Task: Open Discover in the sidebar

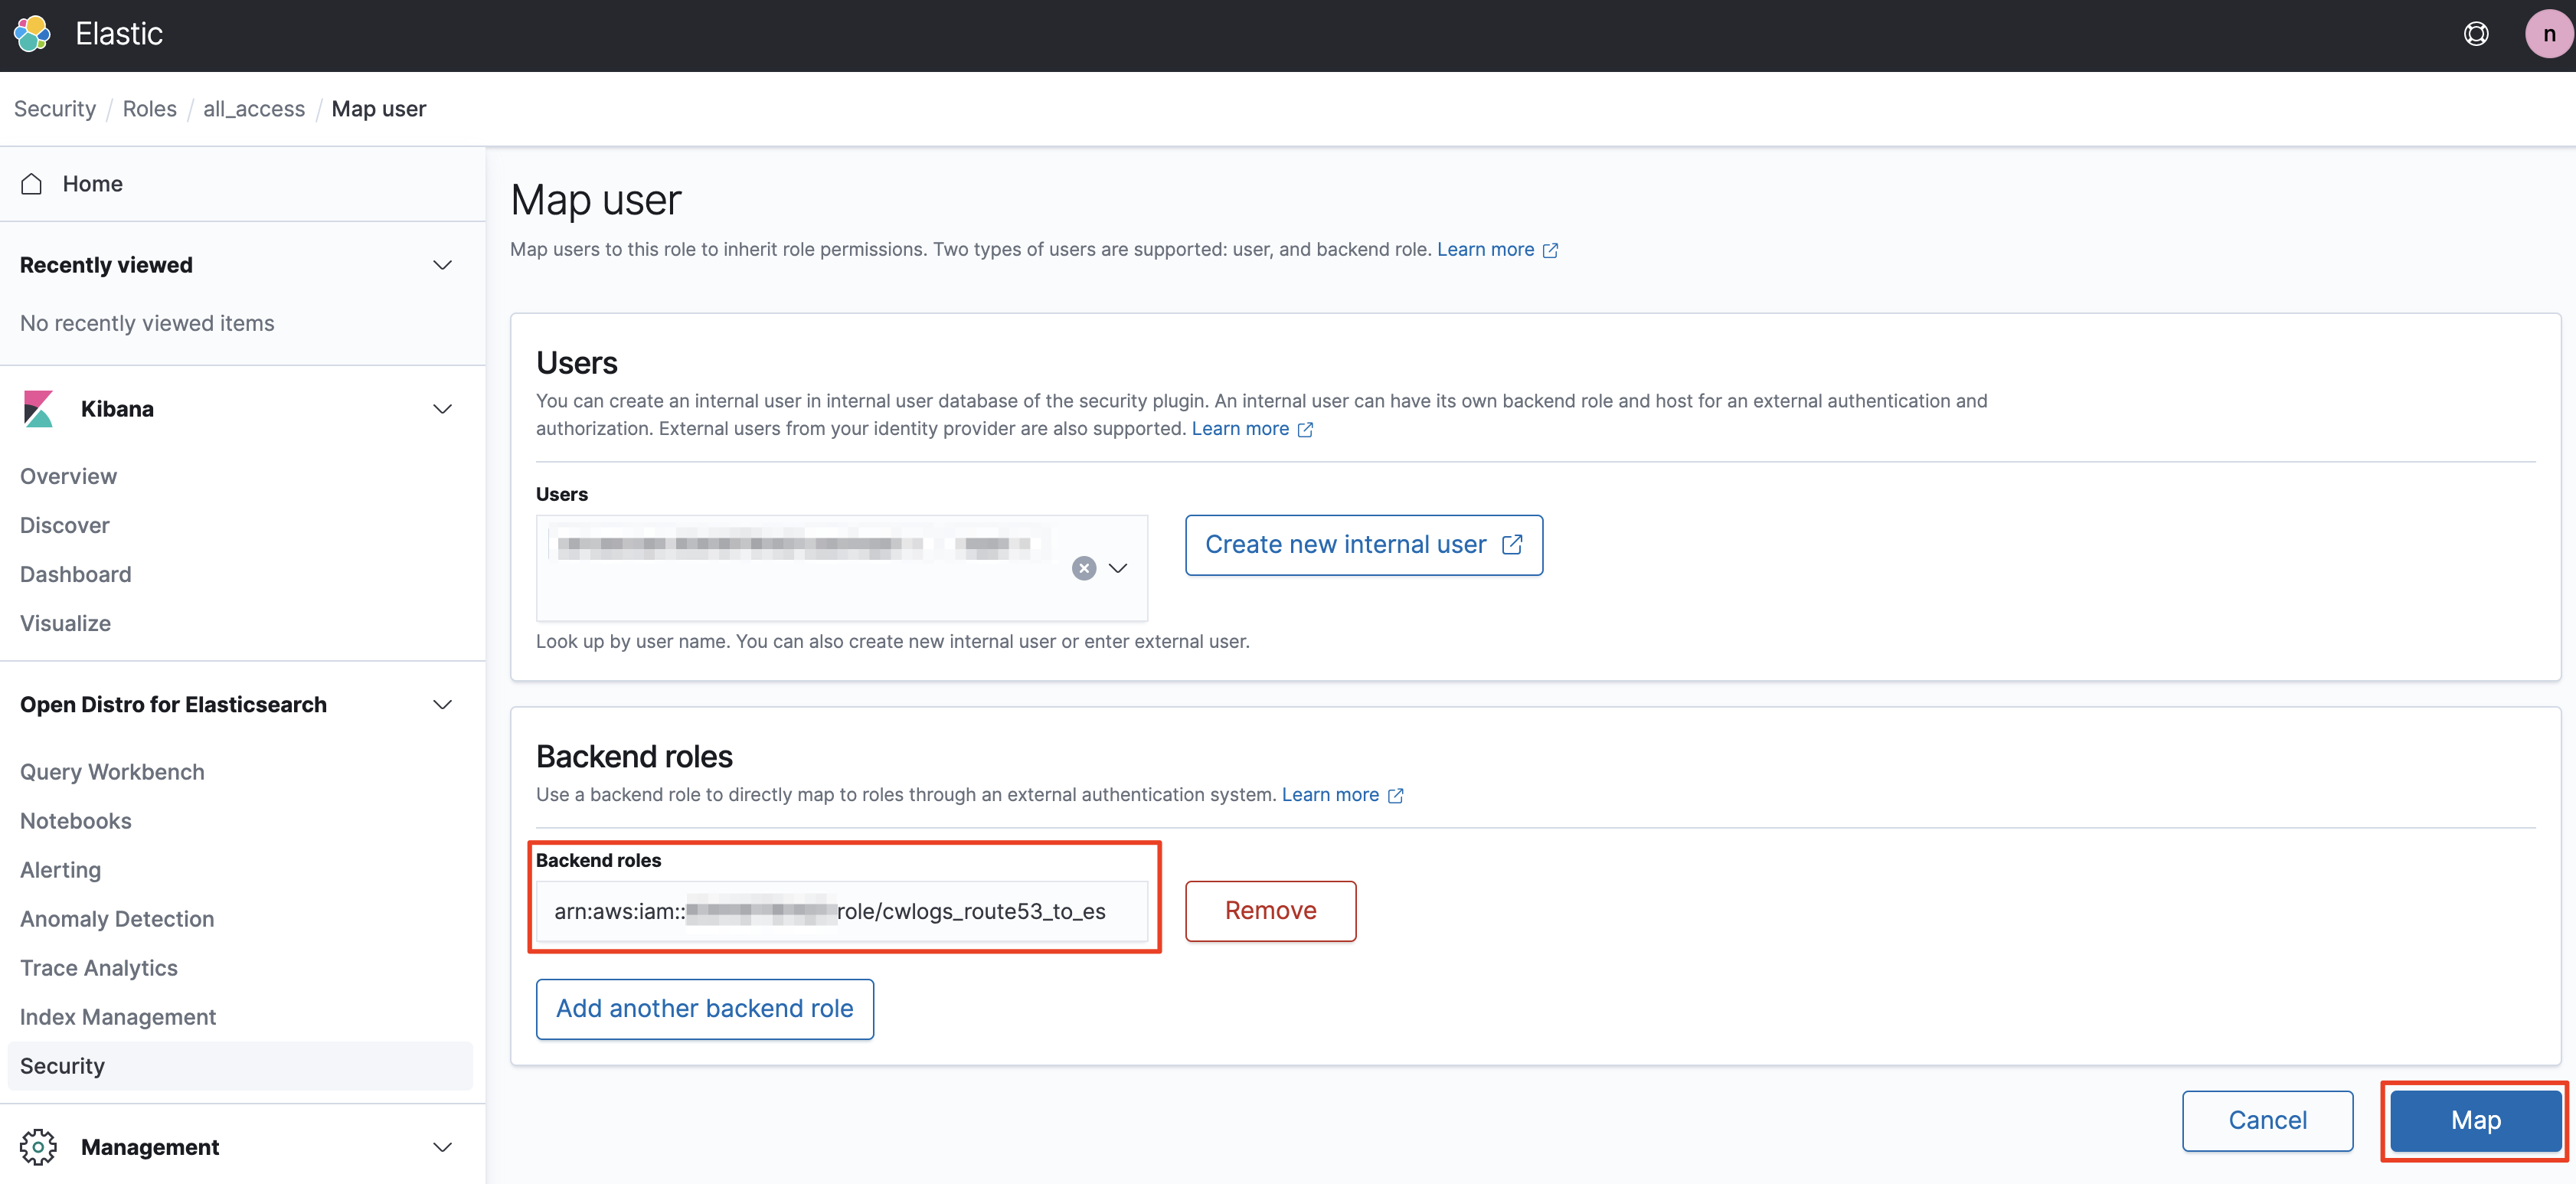Action: click(x=65, y=525)
